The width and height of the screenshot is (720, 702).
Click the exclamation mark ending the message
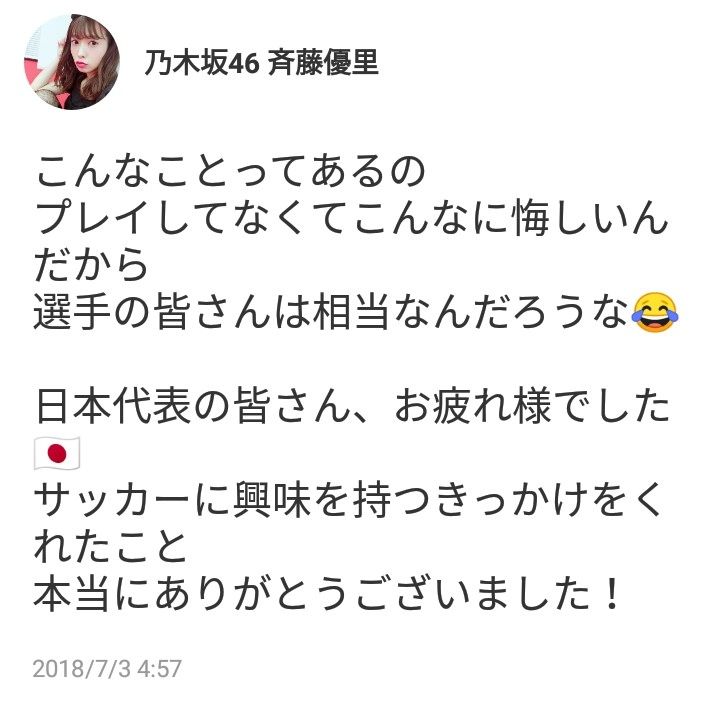click(x=611, y=595)
